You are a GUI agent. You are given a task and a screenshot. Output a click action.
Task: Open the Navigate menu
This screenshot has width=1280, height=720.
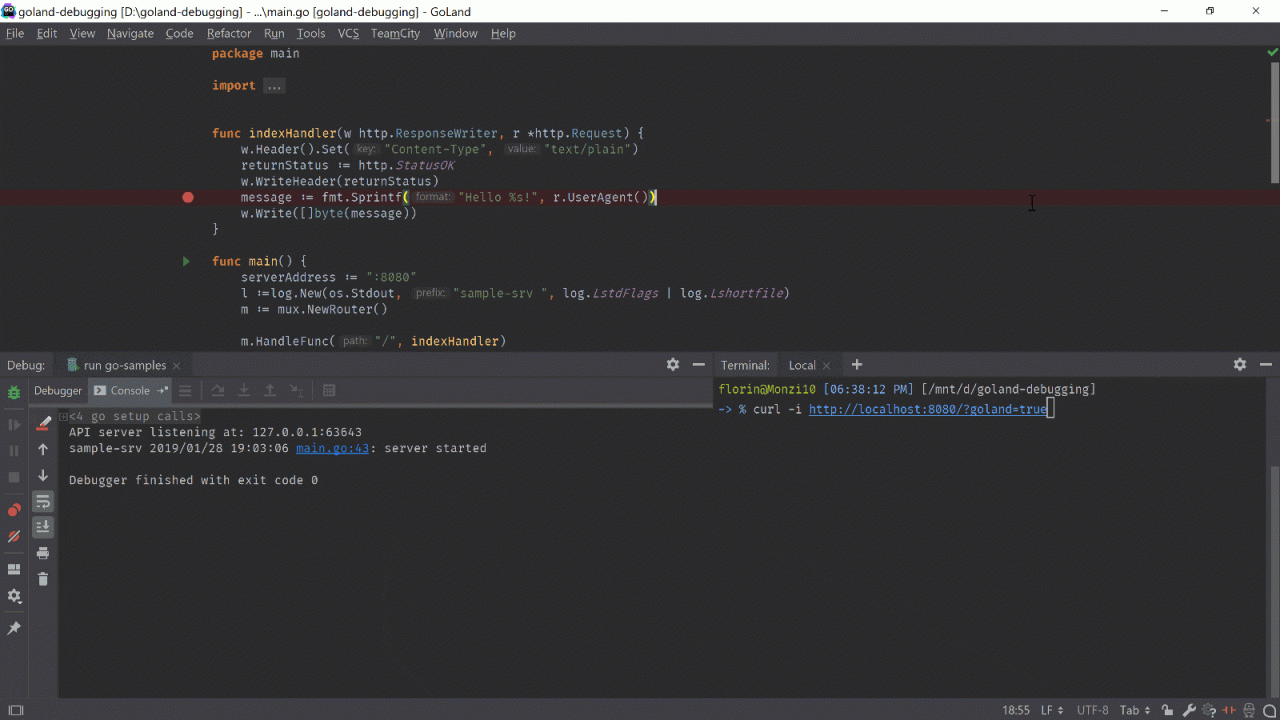point(131,33)
